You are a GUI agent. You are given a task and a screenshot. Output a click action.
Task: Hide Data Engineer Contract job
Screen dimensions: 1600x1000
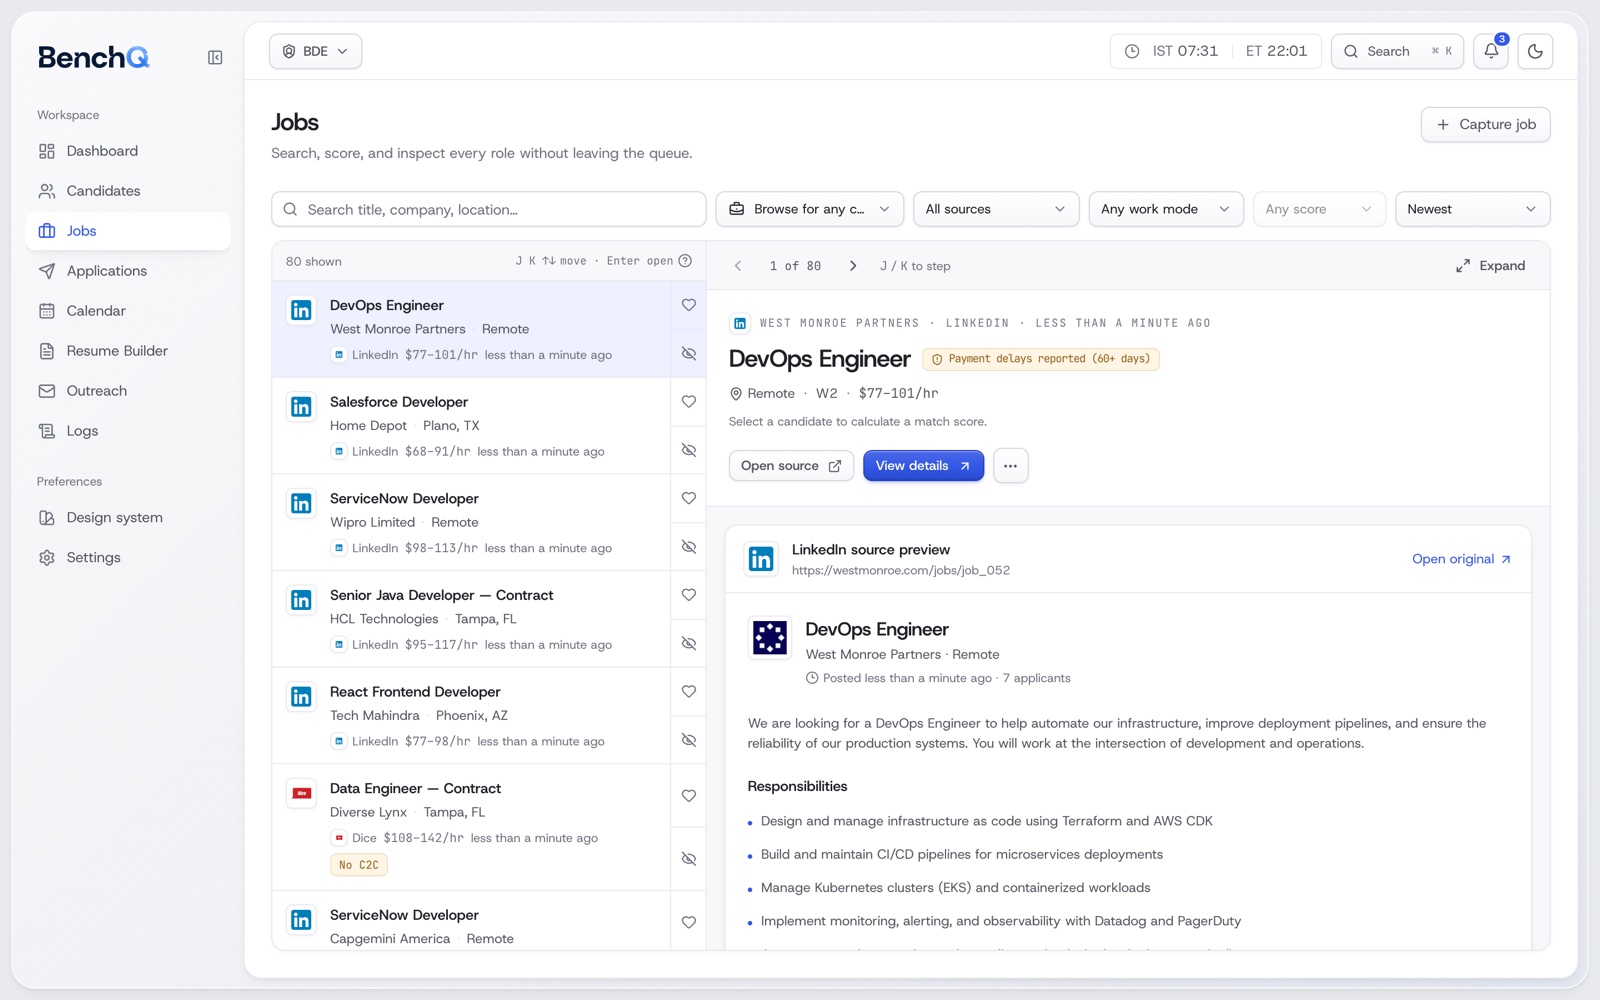[x=689, y=859]
